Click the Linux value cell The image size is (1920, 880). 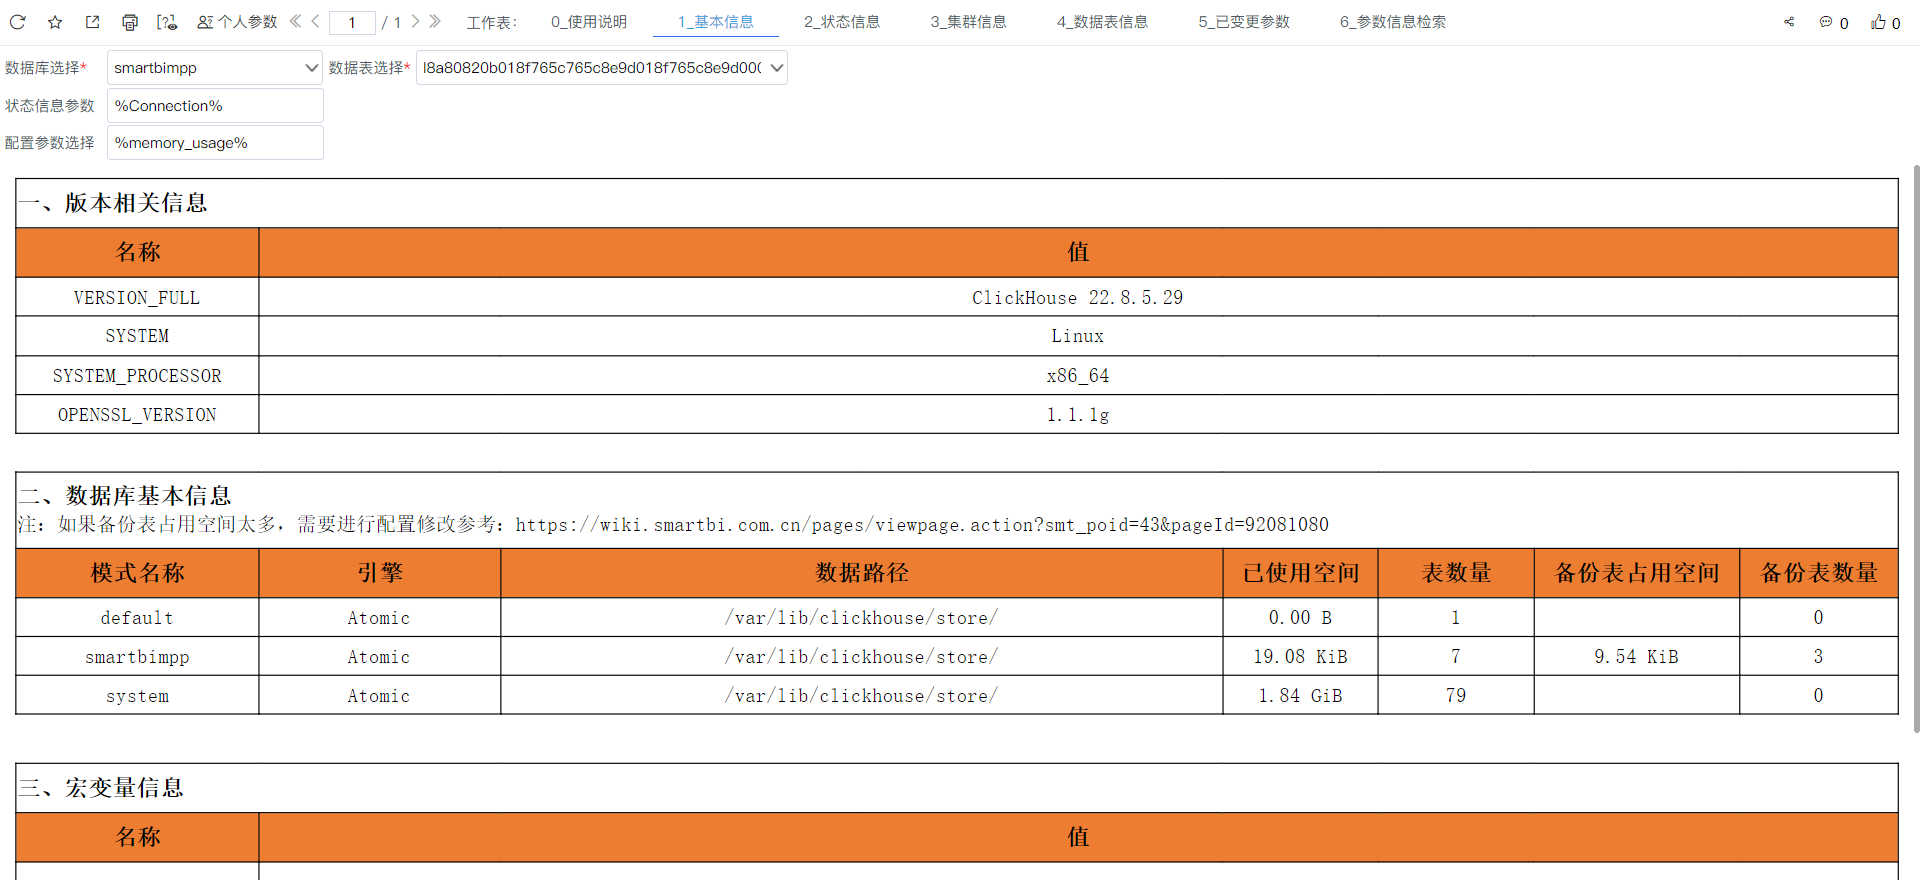(1077, 337)
